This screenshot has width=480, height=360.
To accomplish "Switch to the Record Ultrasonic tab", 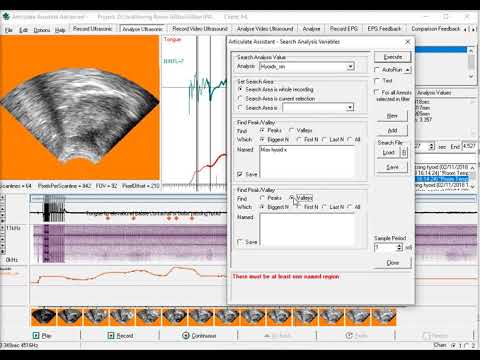I will coord(93,29).
